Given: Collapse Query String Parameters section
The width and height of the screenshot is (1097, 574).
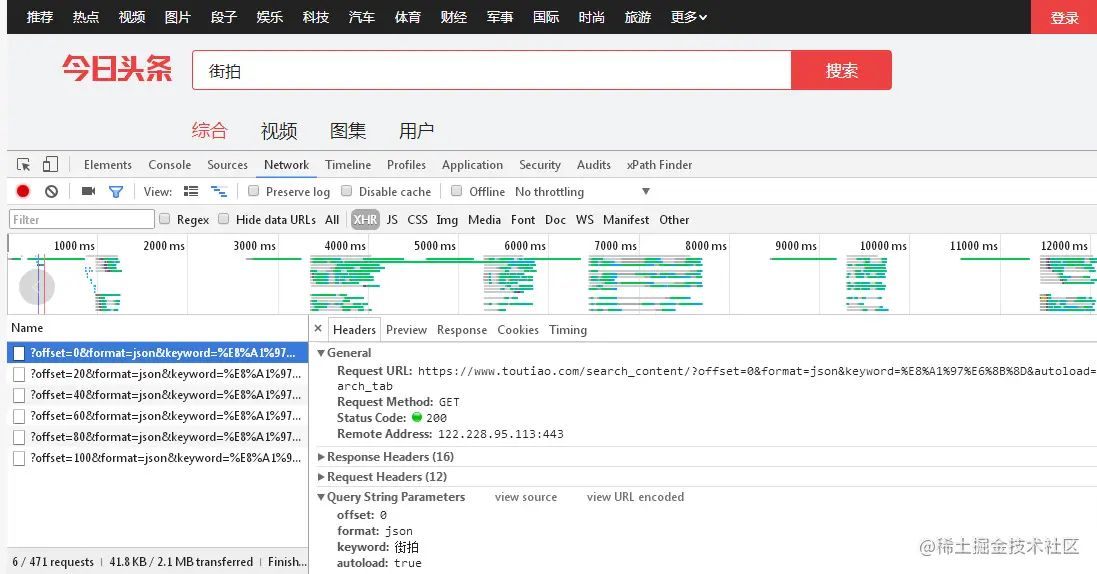Looking at the screenshot, I should pos(321,497).
